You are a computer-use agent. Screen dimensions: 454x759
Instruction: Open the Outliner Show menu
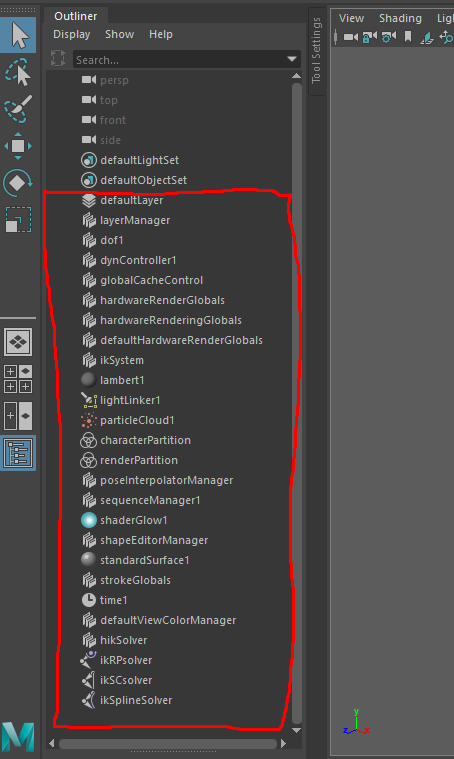click(119, 34)
